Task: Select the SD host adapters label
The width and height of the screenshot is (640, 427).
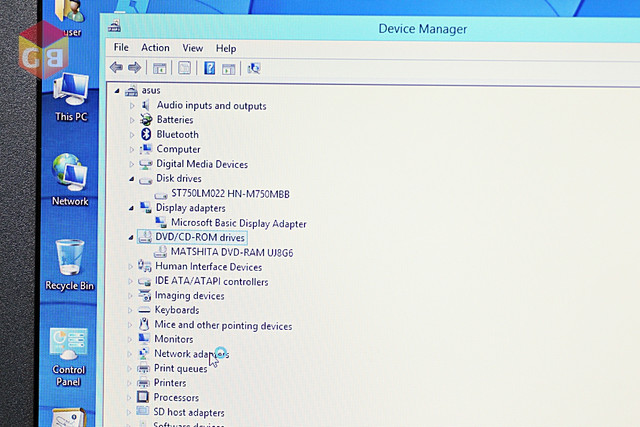Action: (x=189, y=412)
